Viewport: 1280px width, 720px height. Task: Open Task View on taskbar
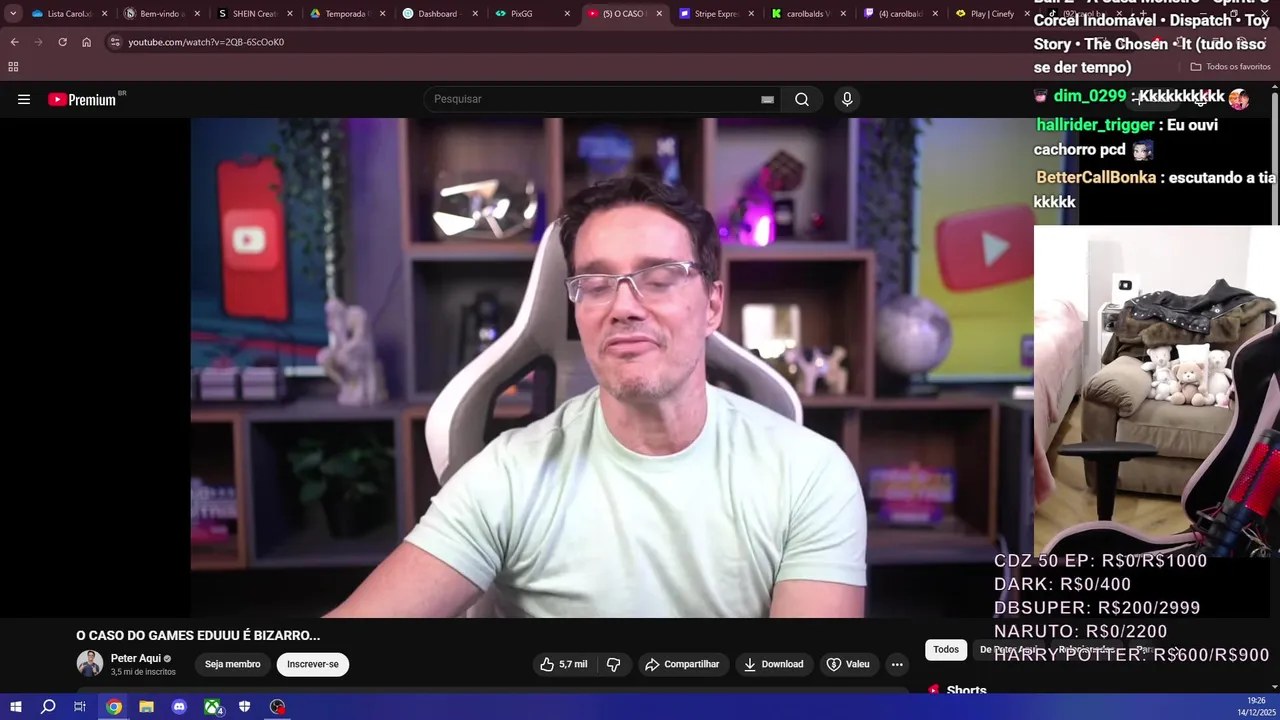(x=80, y=707)
